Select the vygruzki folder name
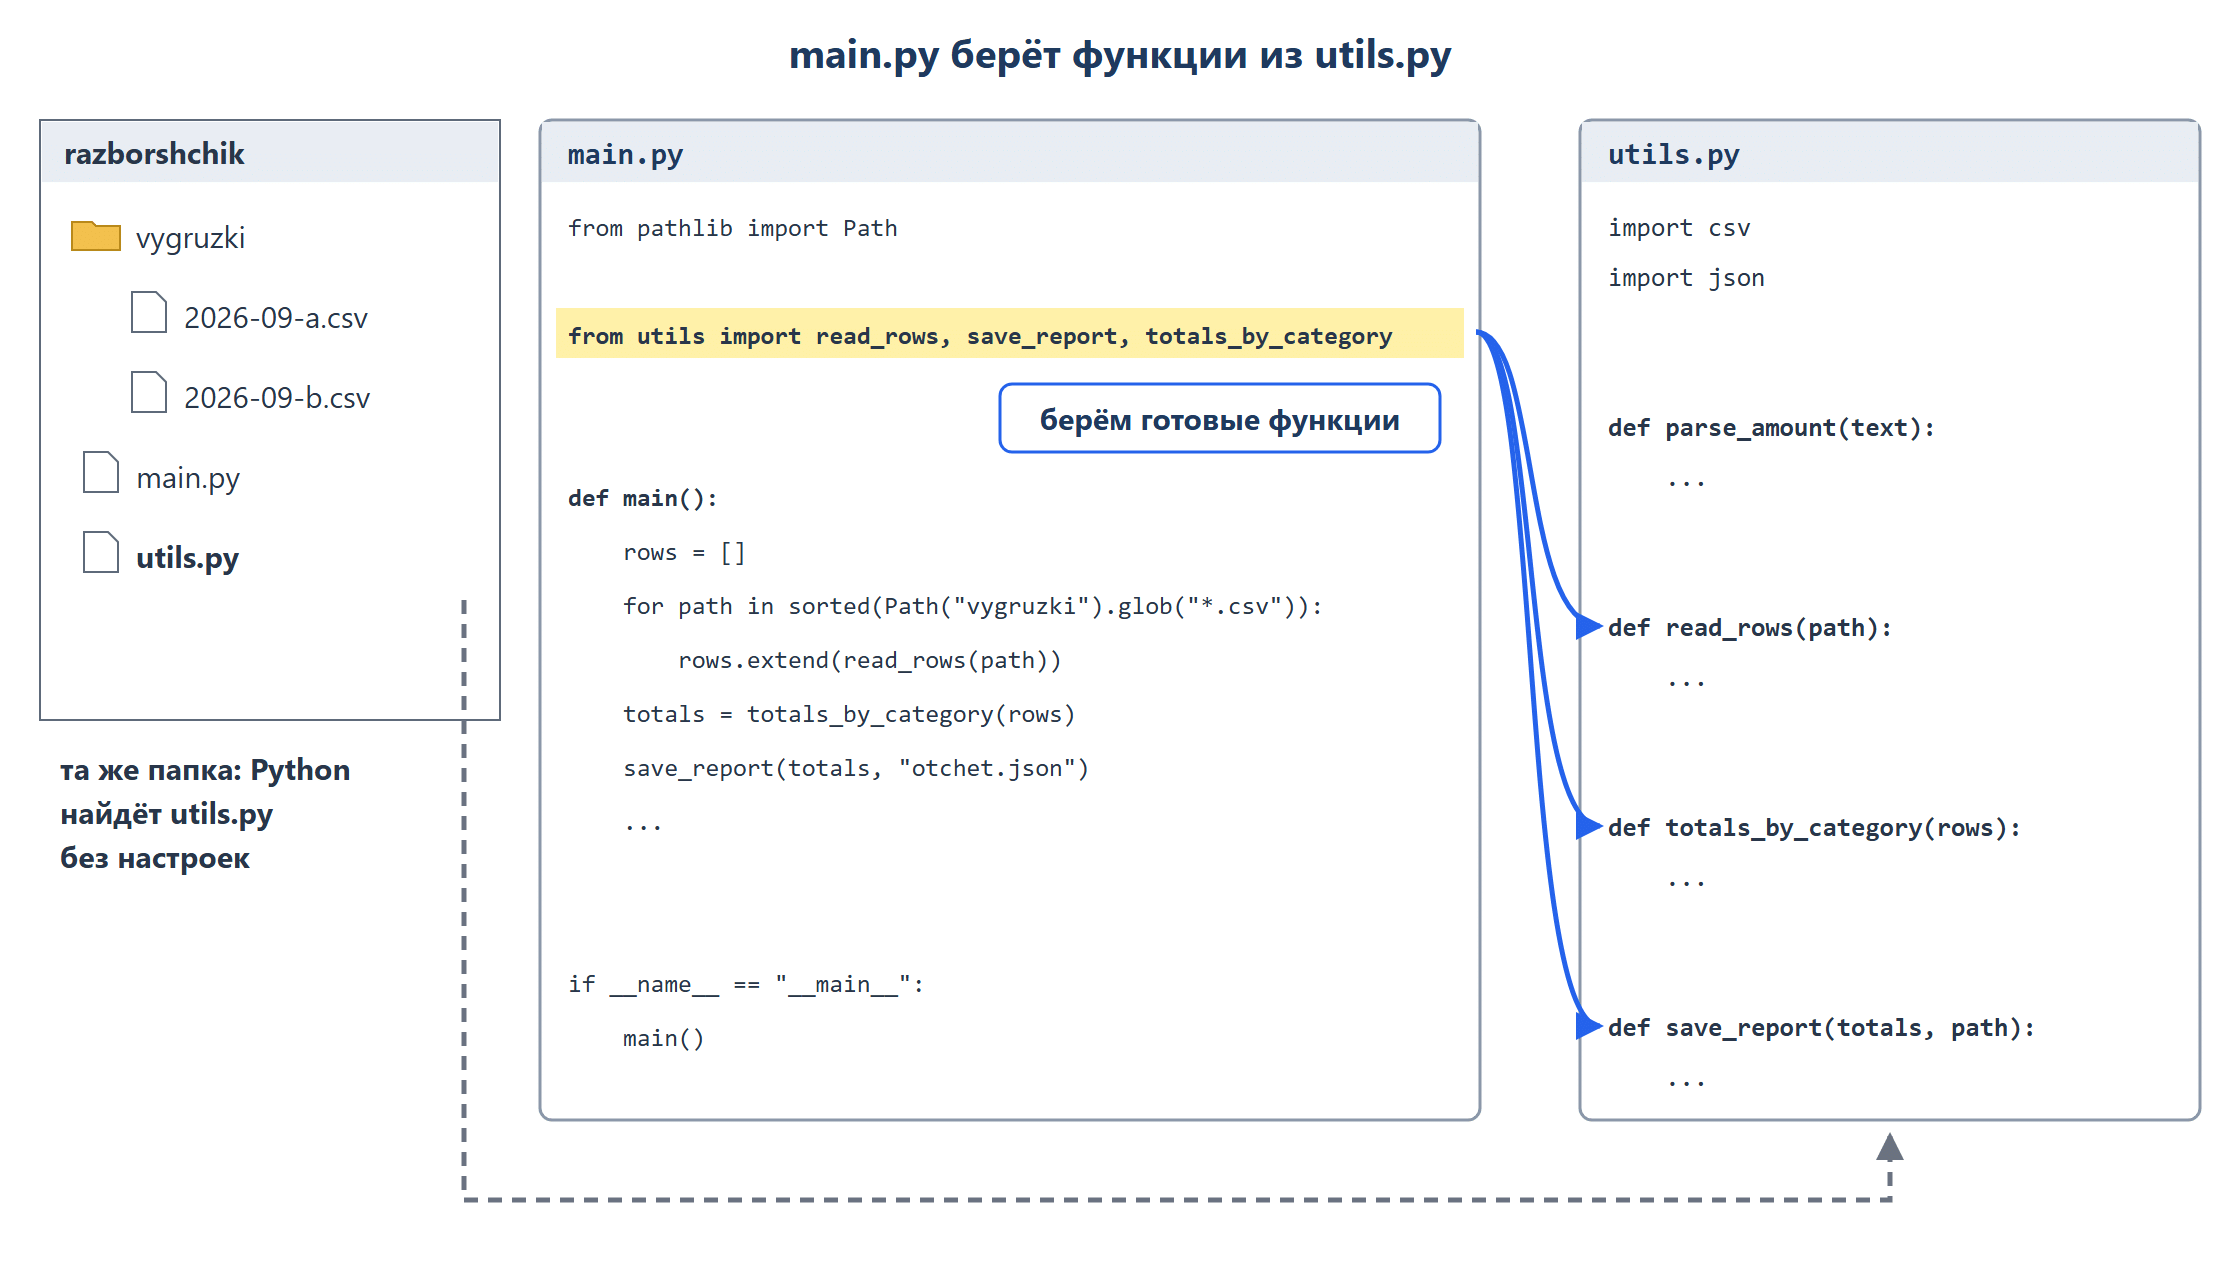Viewport: 2240px width, 1280px height. tap(190, 238)
